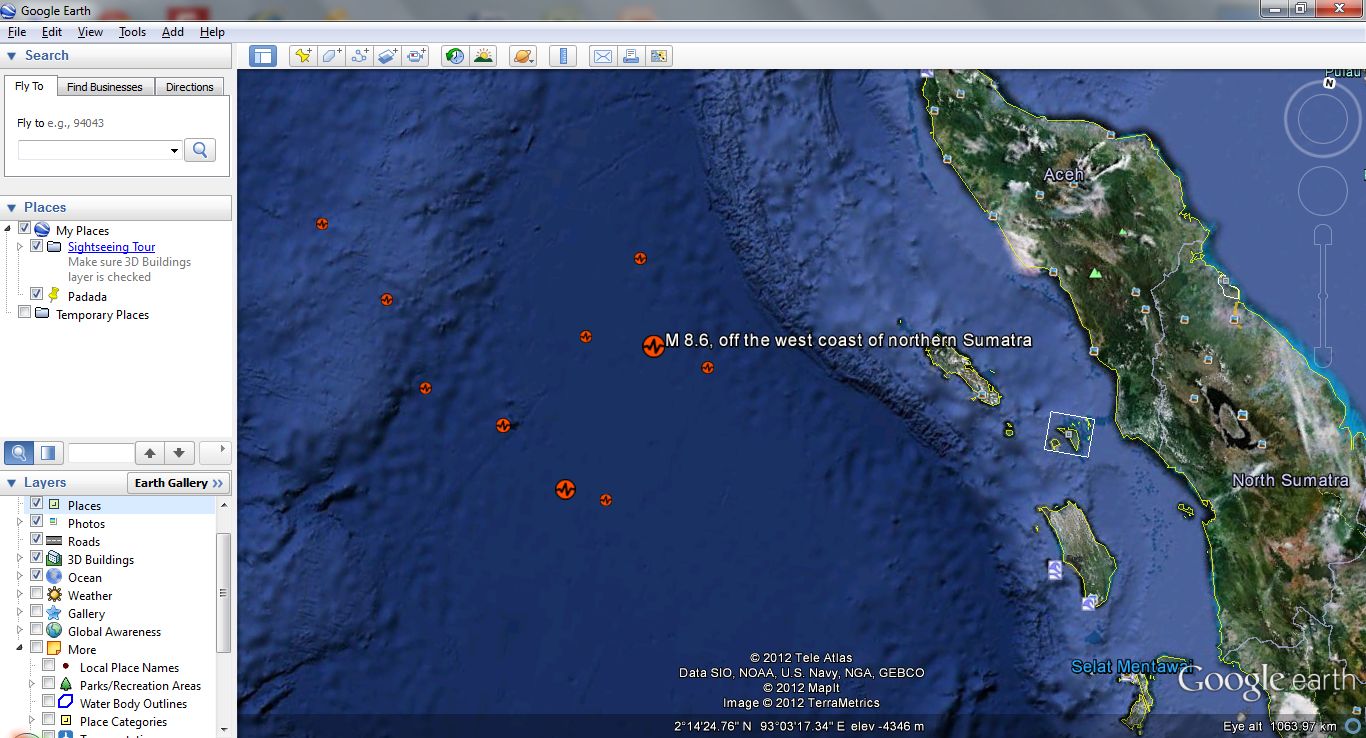Viewport: 1366px width, 738px height.
Task: Collapse the Places panel triangle
Action: (x=12, y=208)
